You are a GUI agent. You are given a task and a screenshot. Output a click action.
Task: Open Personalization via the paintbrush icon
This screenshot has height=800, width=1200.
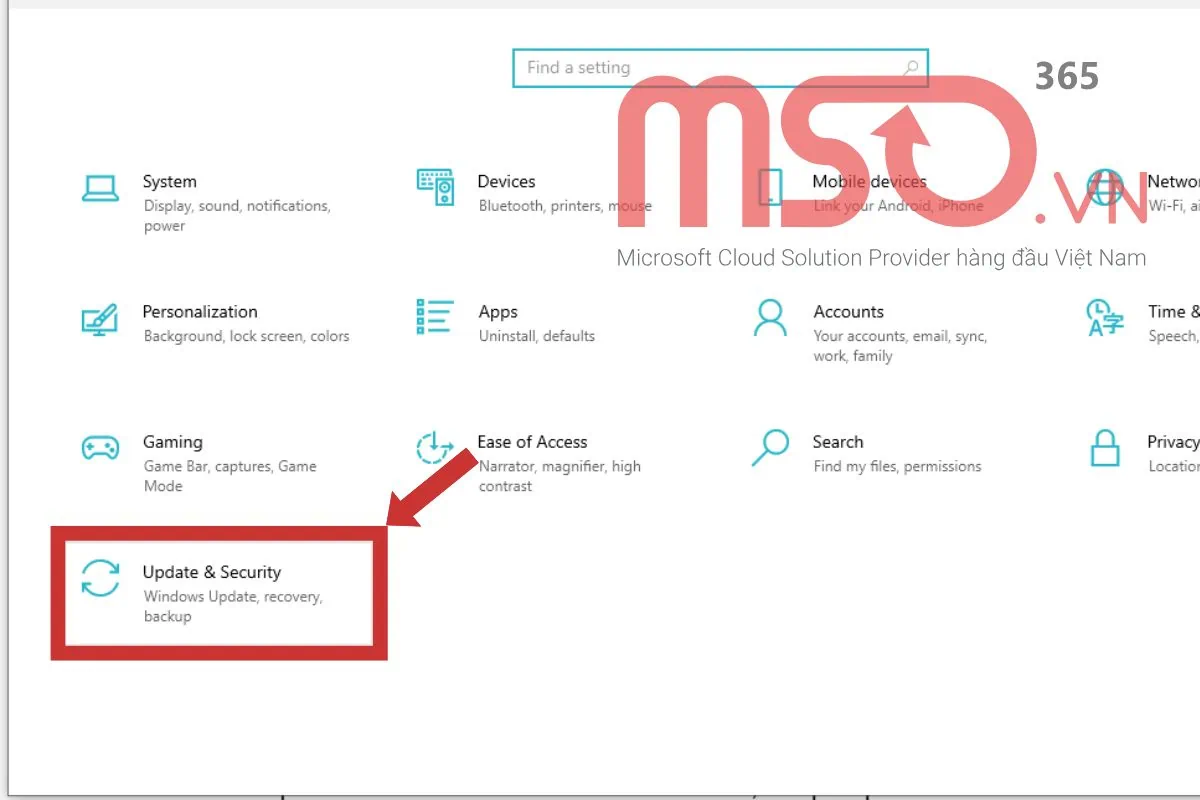(x=99, y=320)
